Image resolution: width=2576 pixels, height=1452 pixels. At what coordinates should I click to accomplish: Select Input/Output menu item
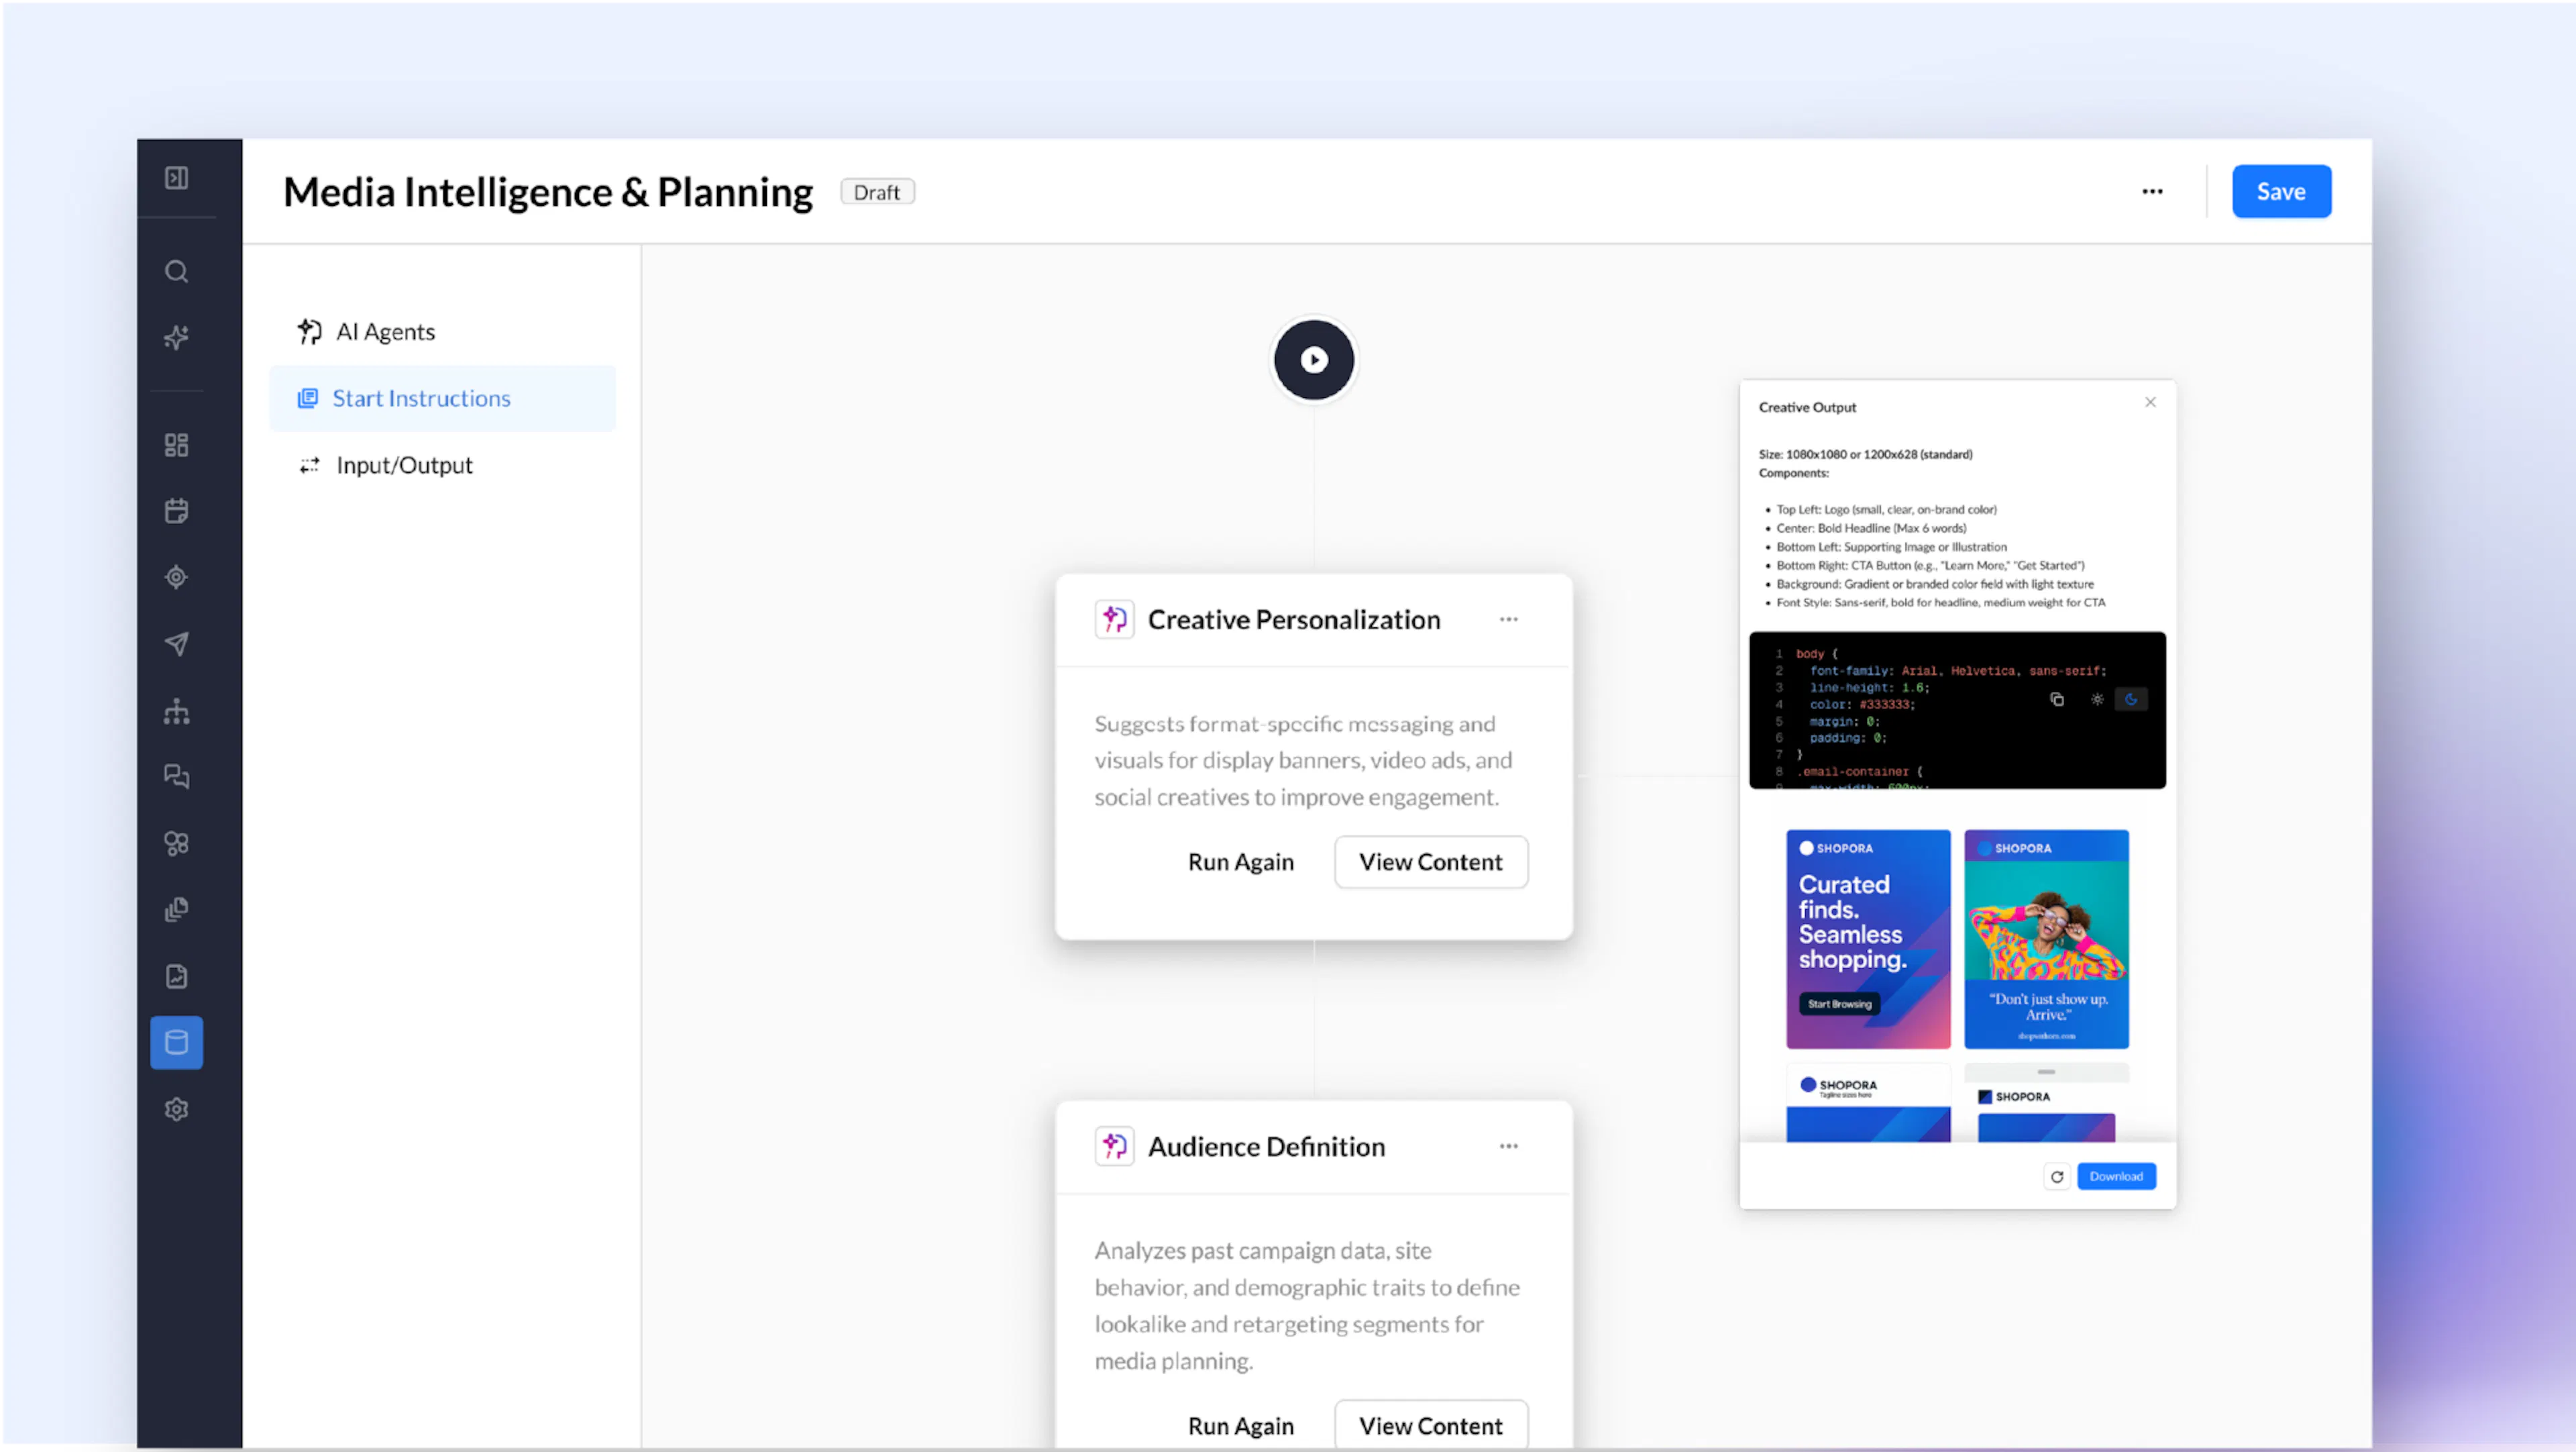click(442, 466)
